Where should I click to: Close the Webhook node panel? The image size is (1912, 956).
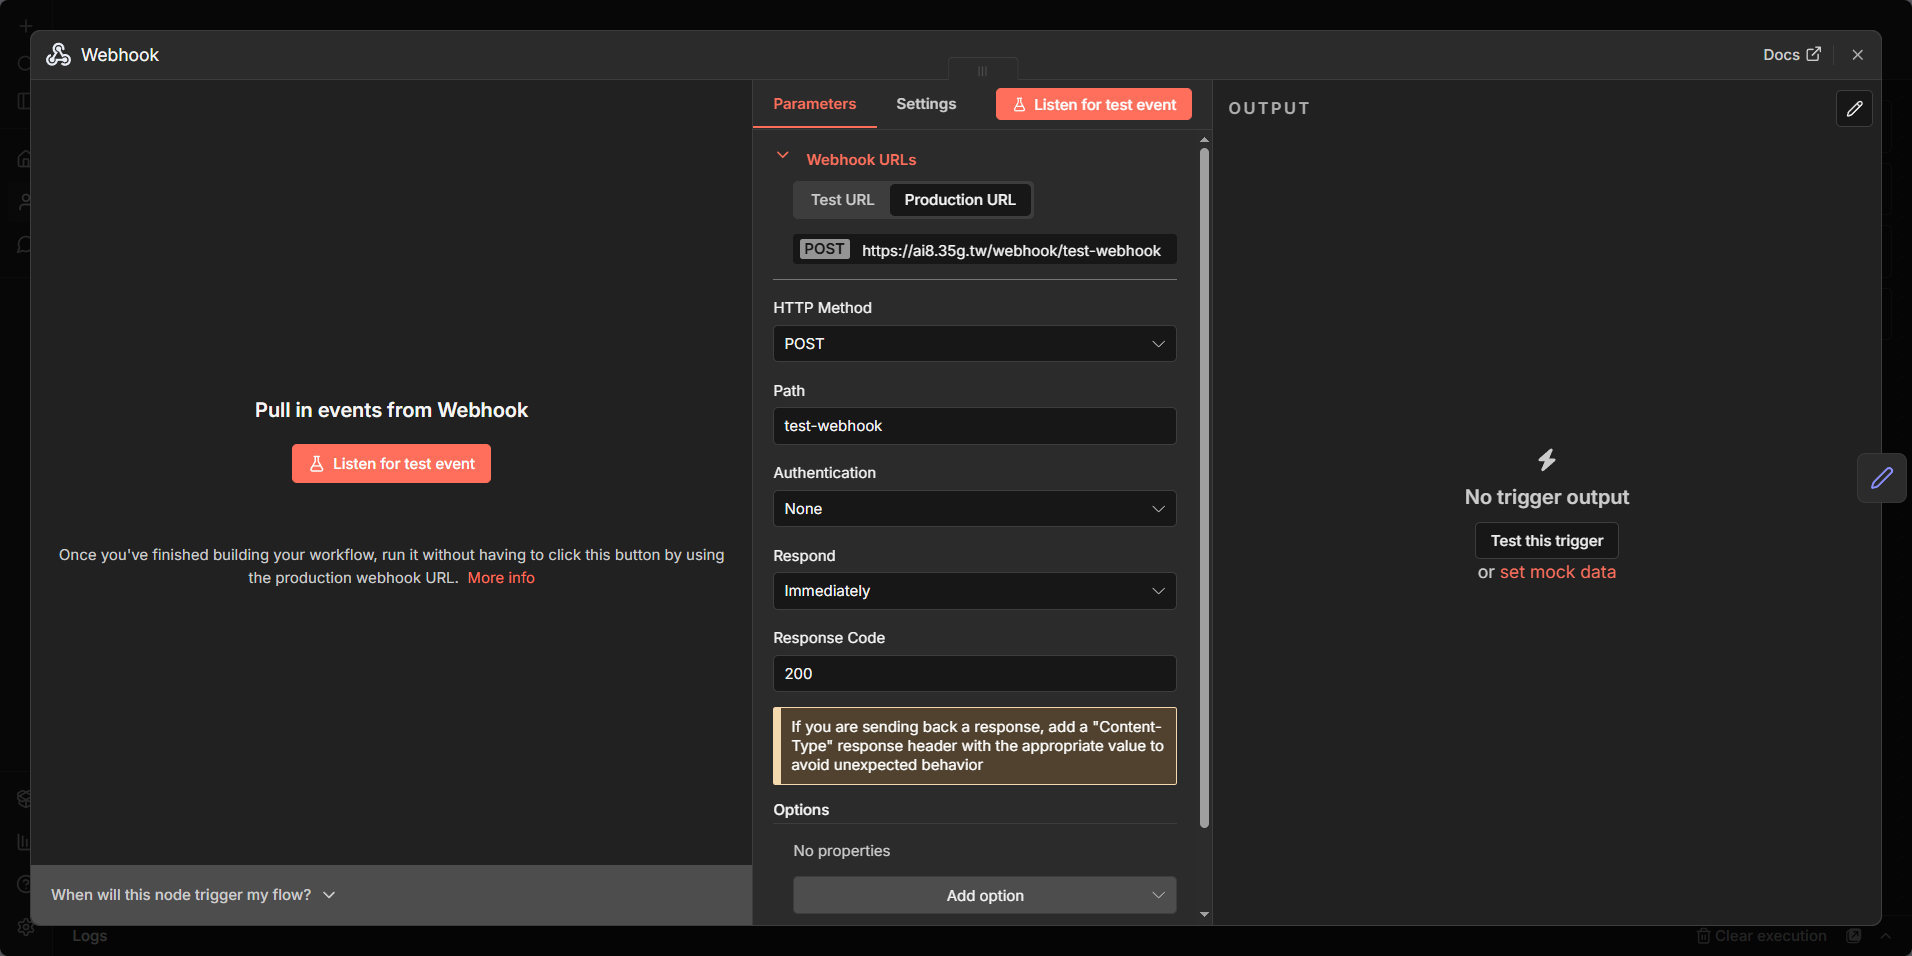click(x=1857, y=55)
